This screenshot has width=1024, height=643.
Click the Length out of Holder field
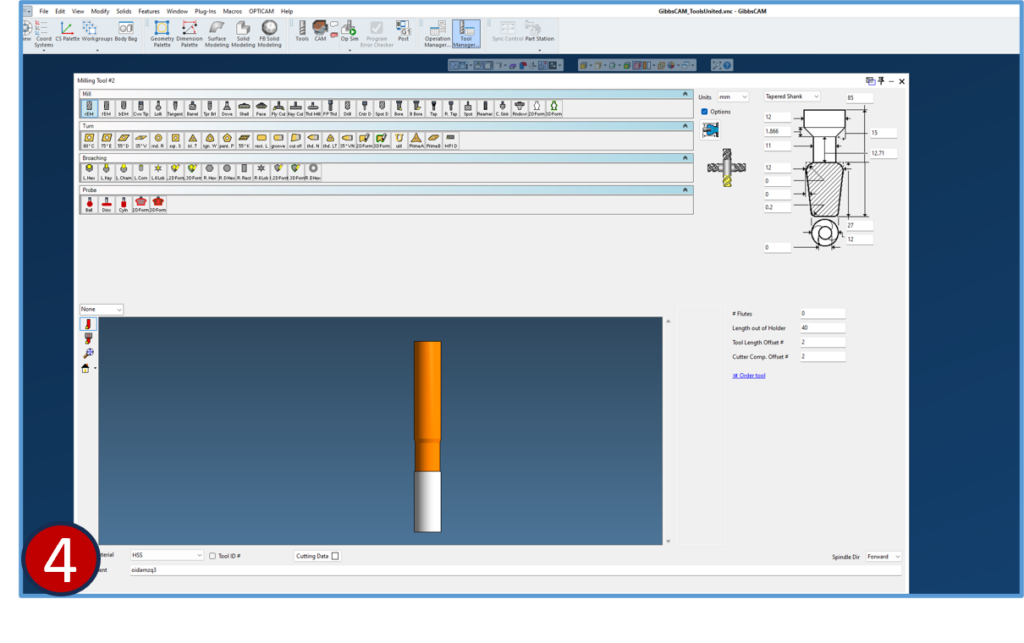point(822,328)
